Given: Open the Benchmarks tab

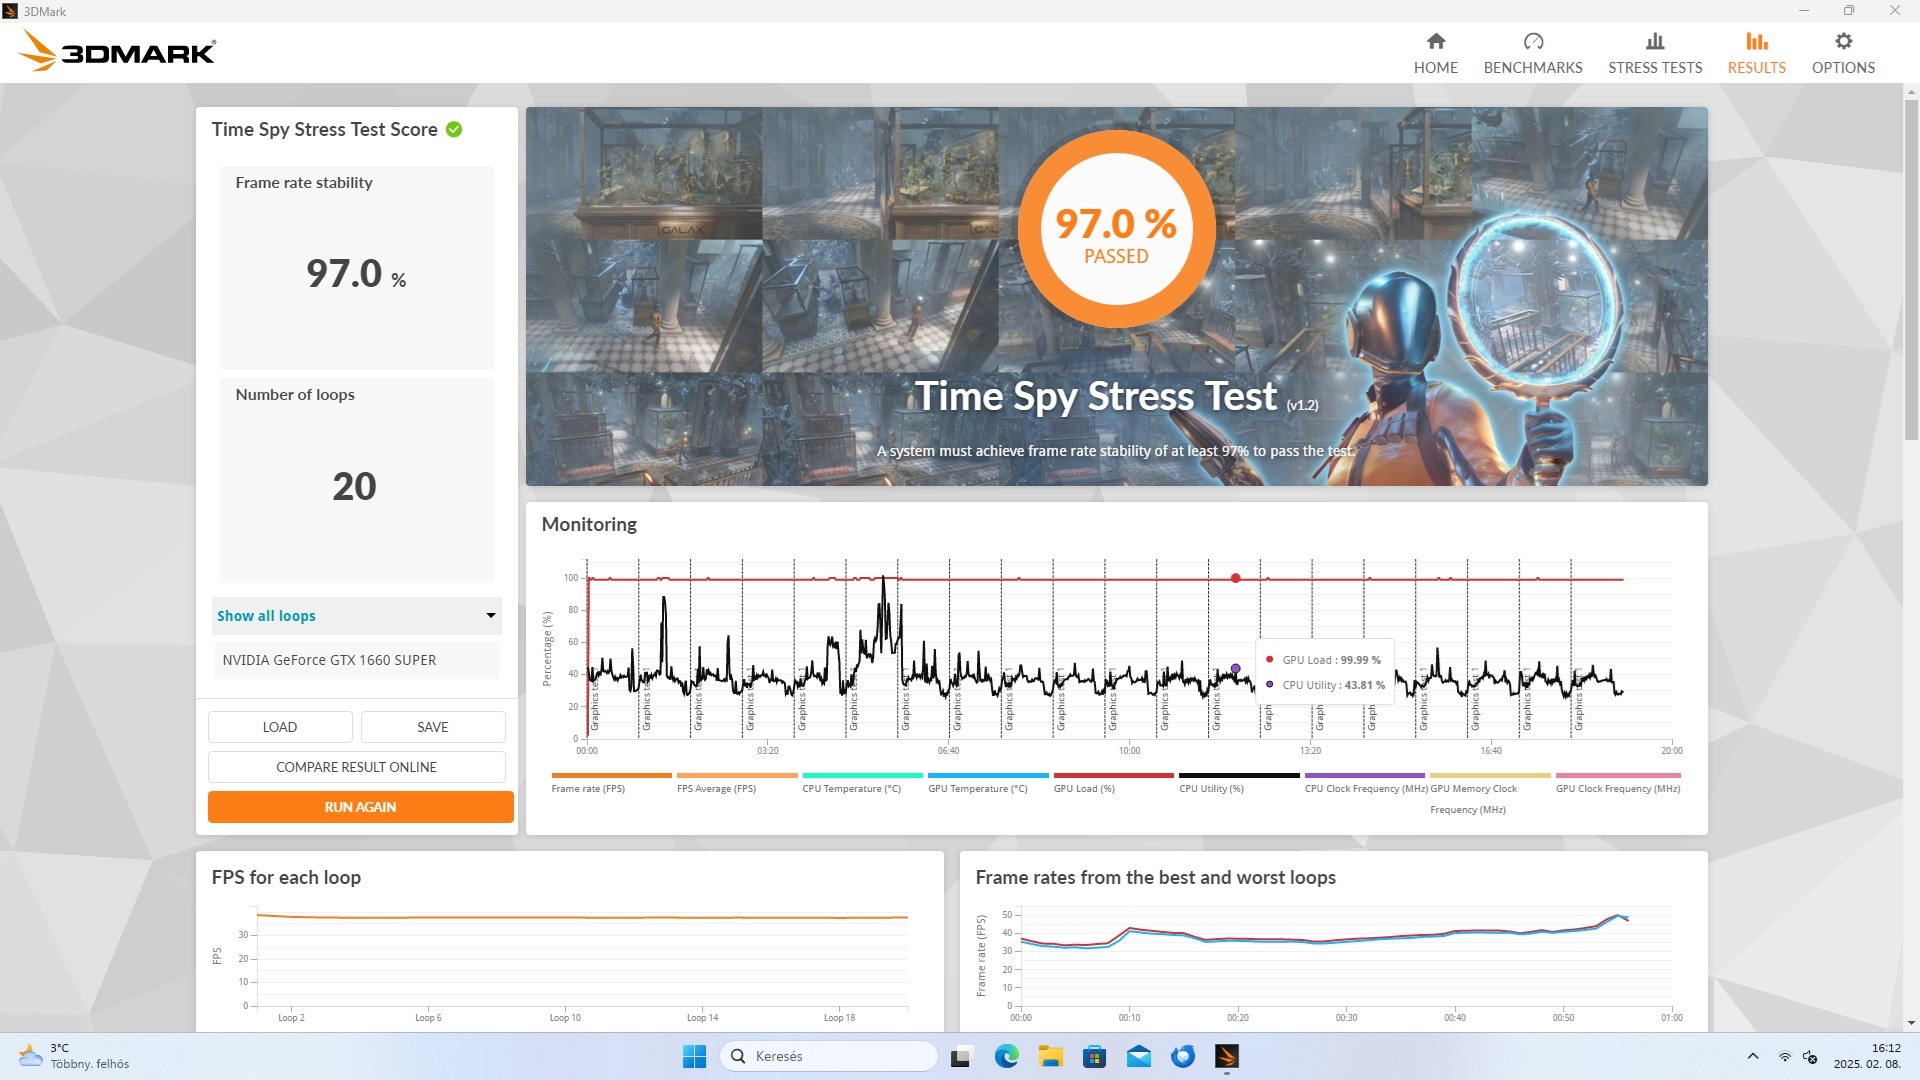Looking at the screenshot, I should click(1533, 53).
